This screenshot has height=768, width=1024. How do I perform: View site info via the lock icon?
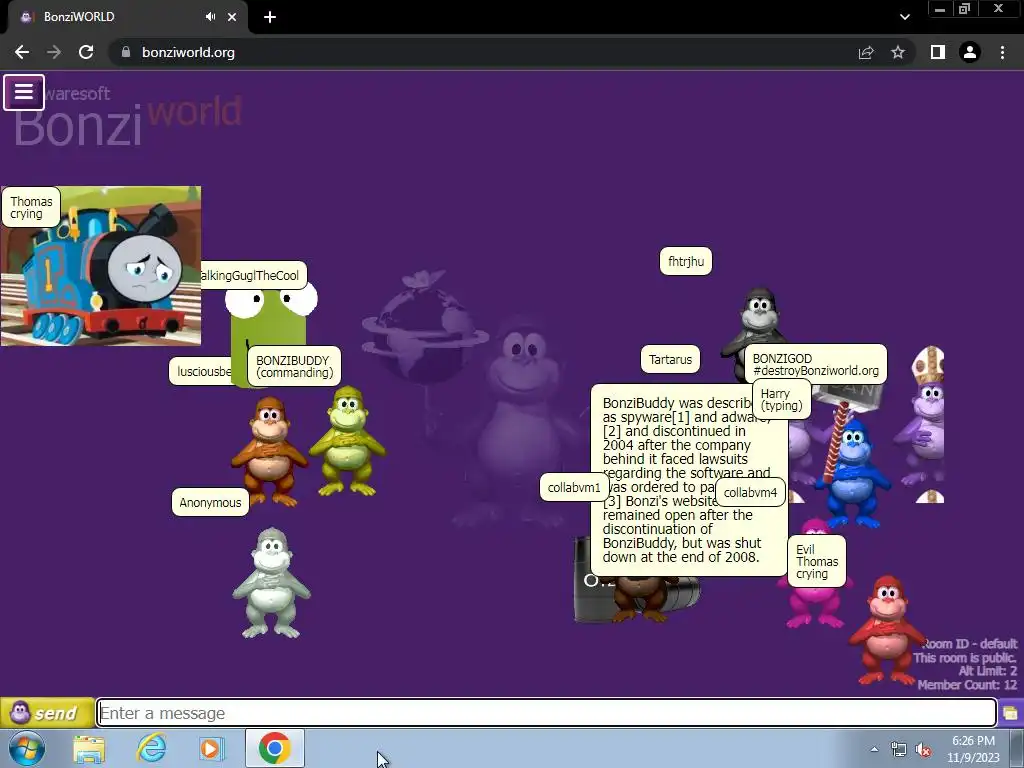tap(126, 52)
